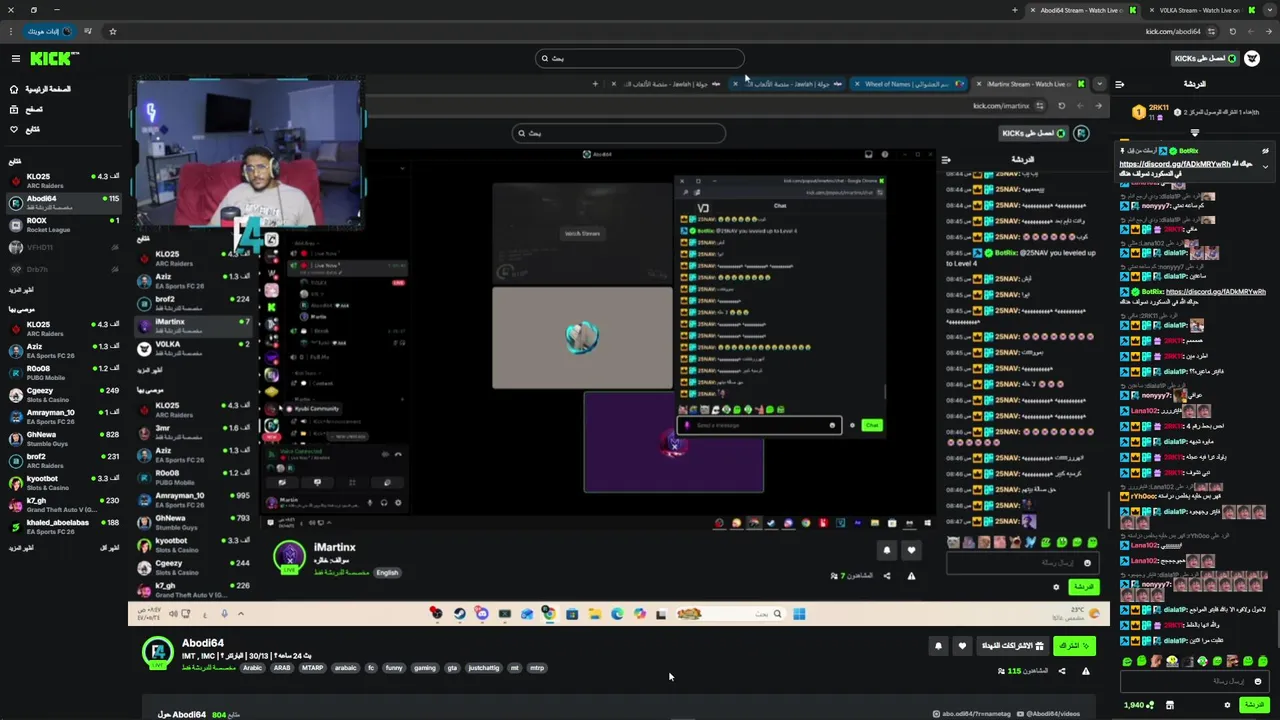The image size is (1280, 720).
Task: Click the green subscribe button
Action: 1074,646
